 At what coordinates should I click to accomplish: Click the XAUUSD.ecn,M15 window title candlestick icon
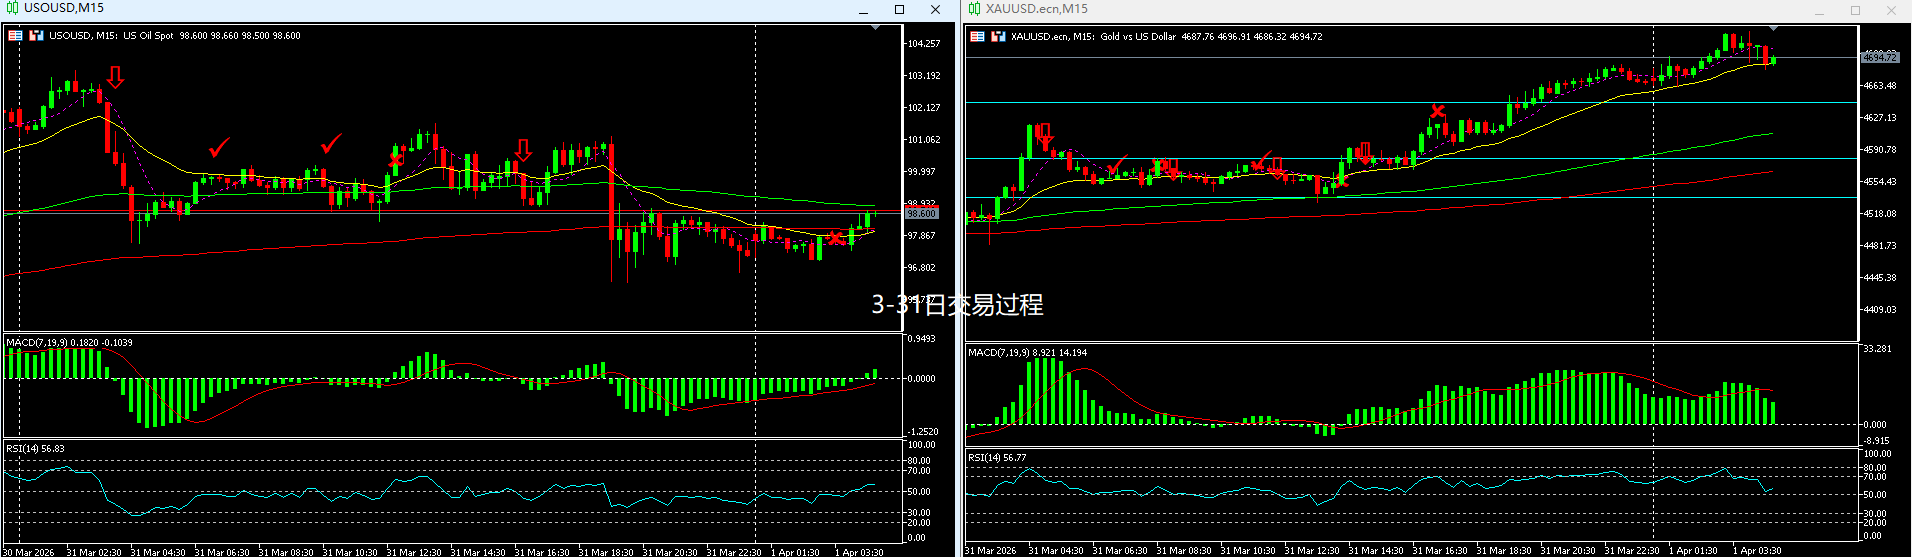pyautogui.click(x=974, y=9)
